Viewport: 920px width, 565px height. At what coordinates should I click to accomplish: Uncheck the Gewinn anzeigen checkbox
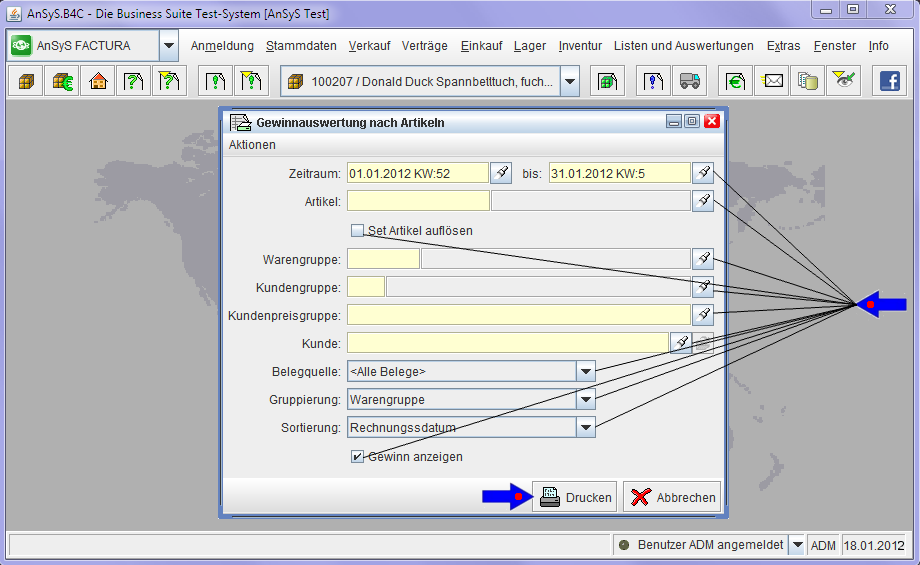357,457
